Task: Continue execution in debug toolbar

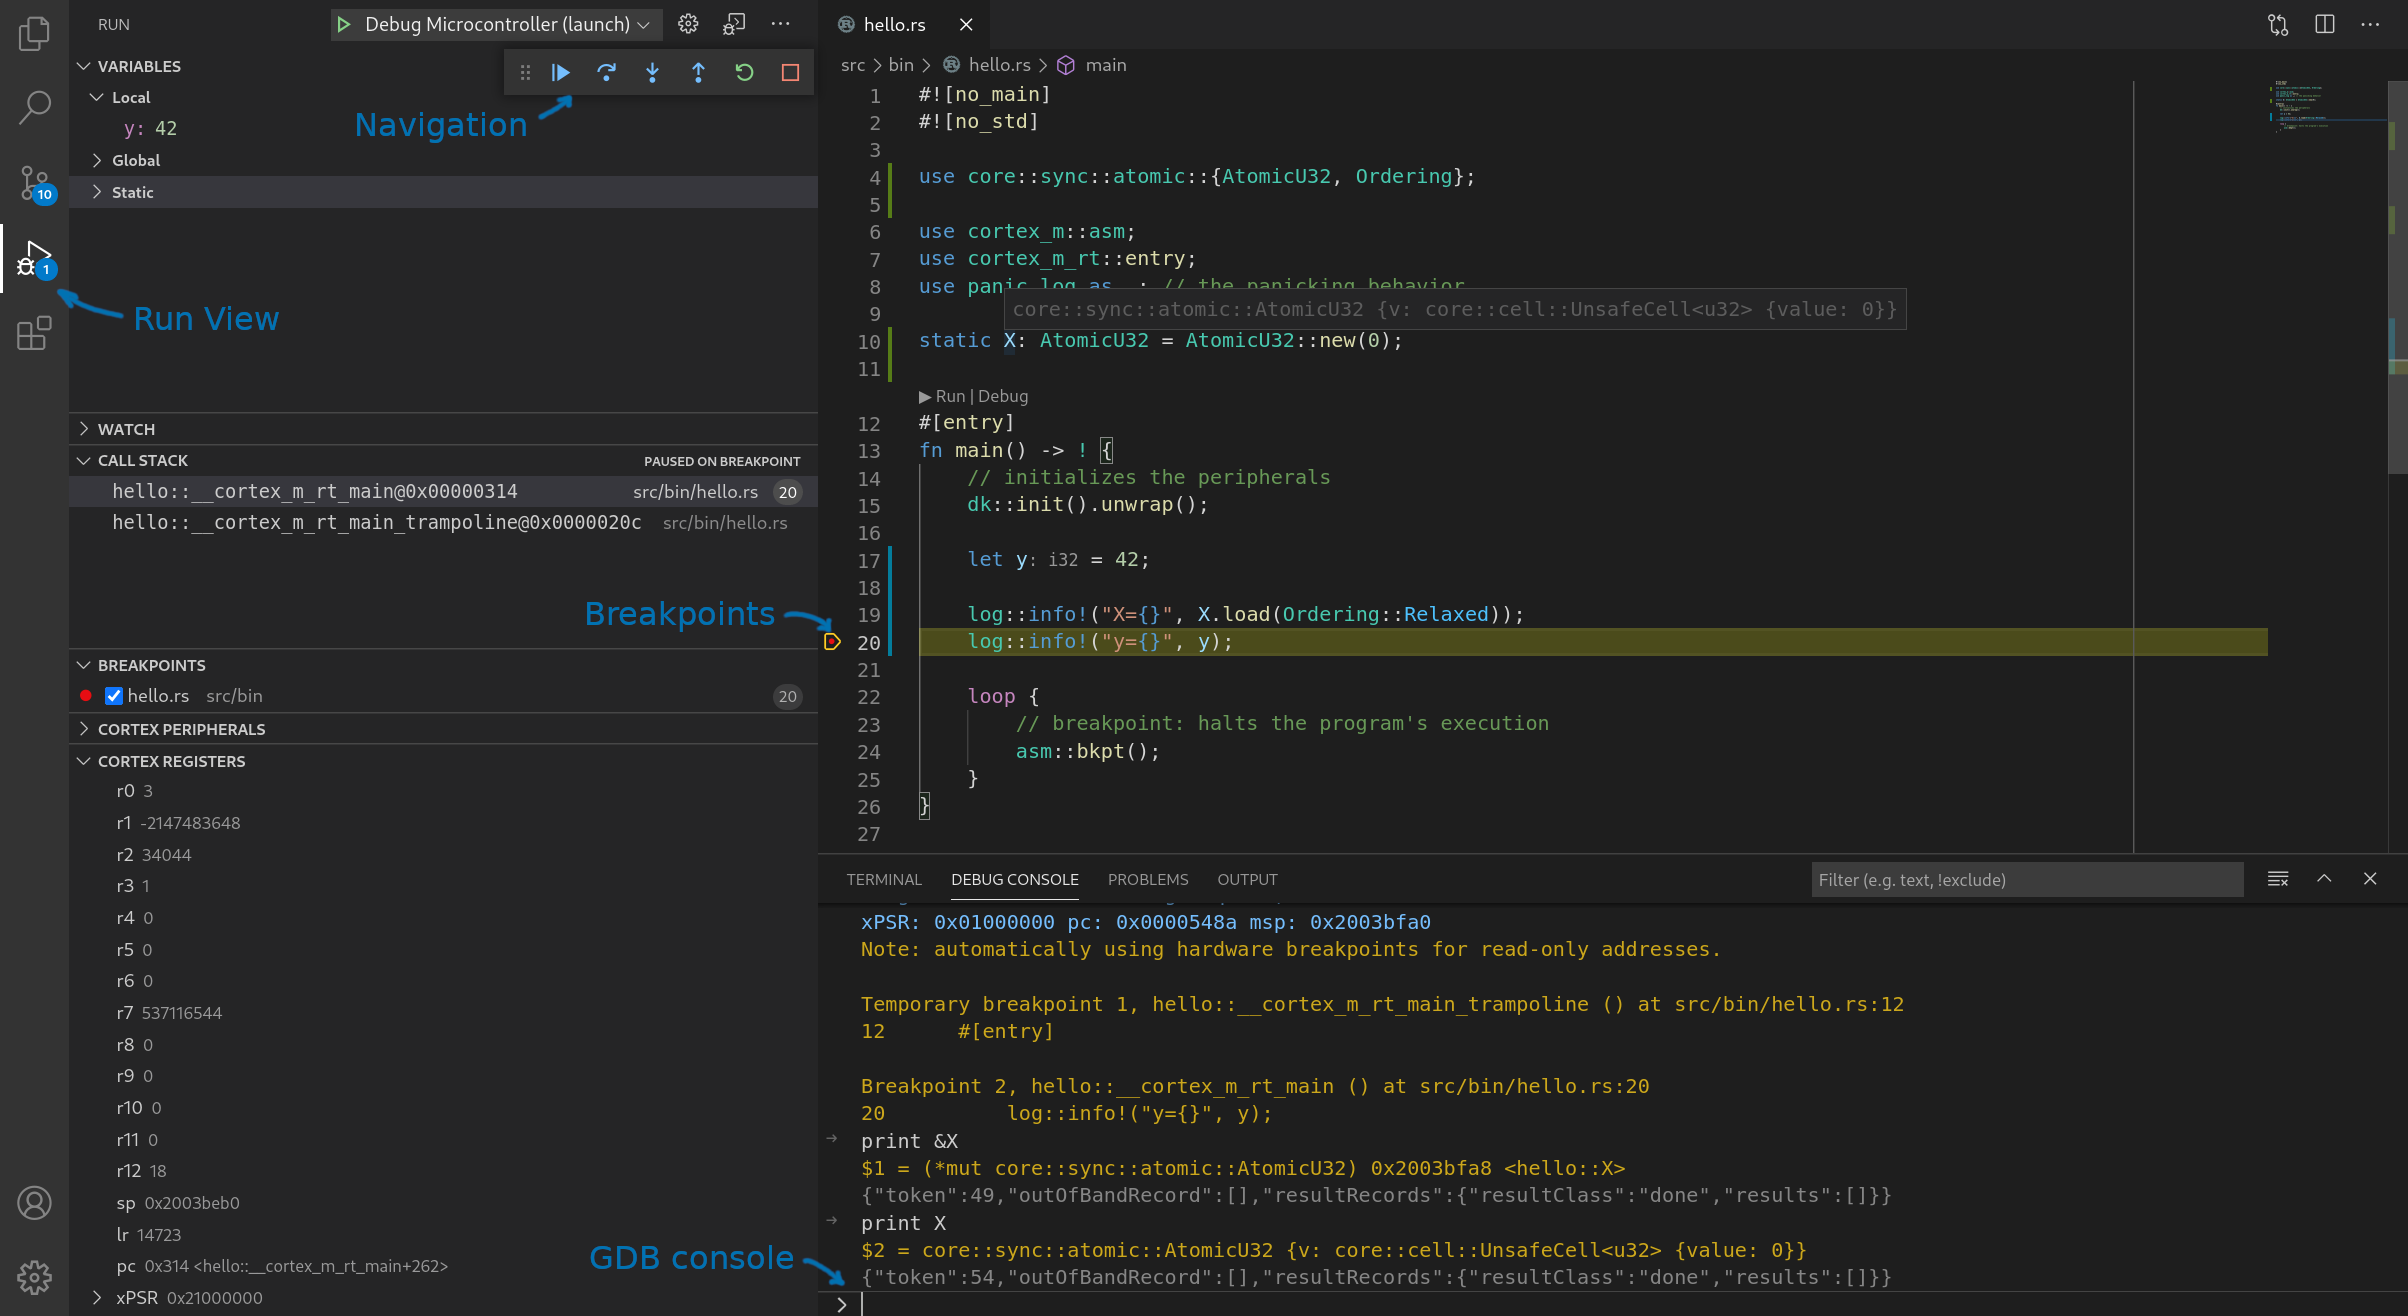Action: point(561,72)
